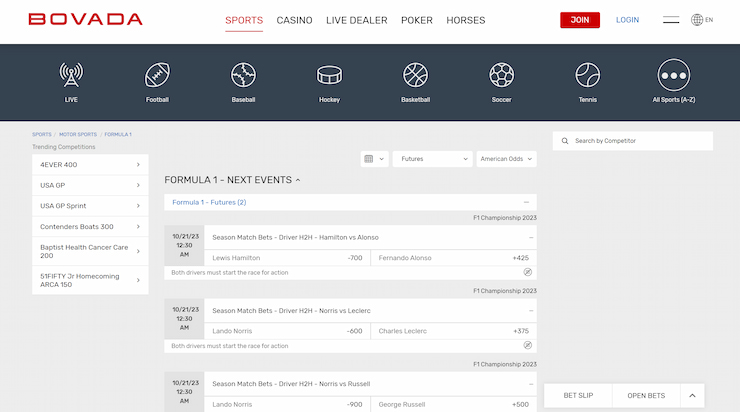Bet on Lando Norris at -600
740x412 pixels.
click(x=287, y=331)
